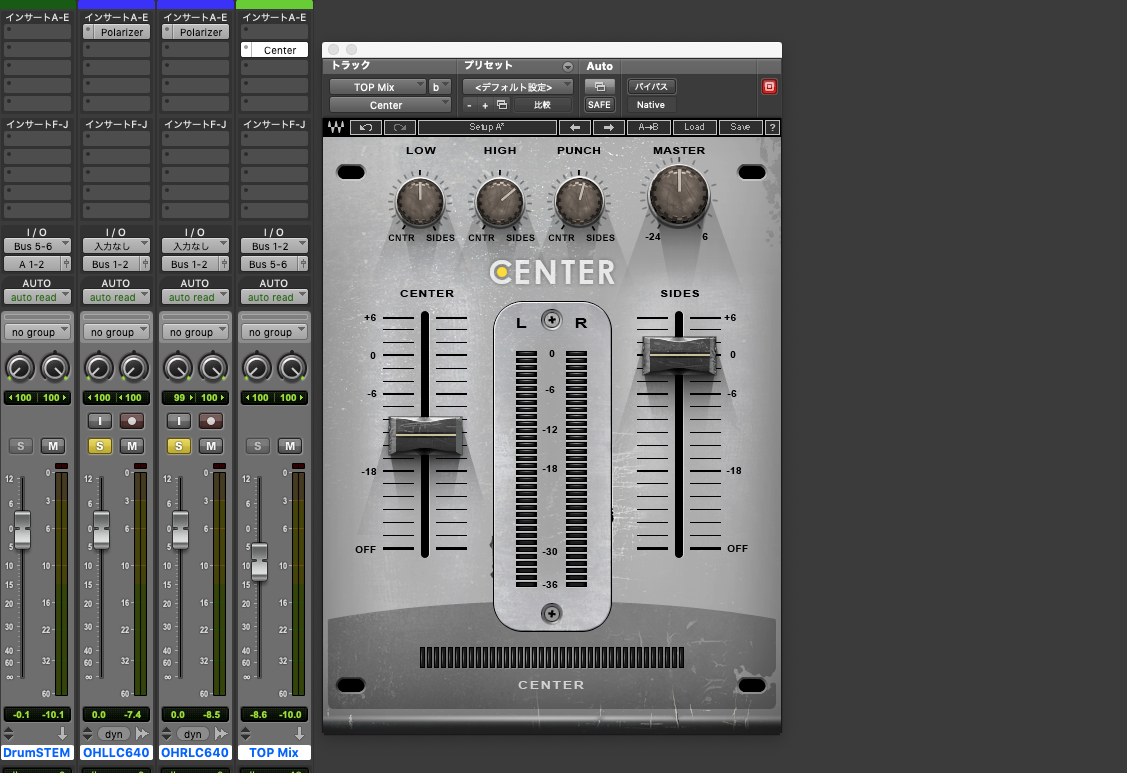Image resolution: width=1127 pixels, height=773 pixels.
Task: Adjust the PUNCH knob in Center plugin
Action: point(579,201)
